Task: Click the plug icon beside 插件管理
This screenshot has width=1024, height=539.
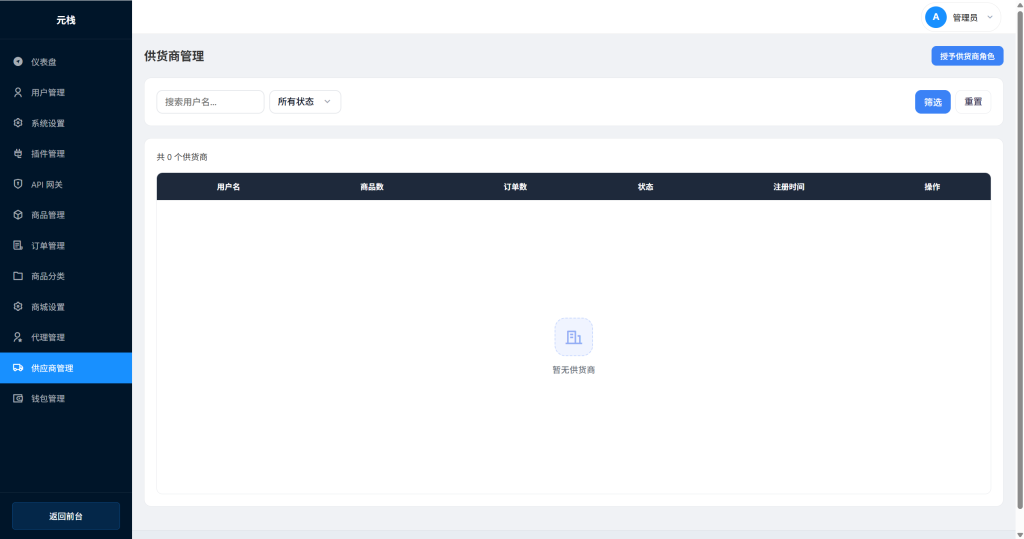Action: tap(18, 154)
